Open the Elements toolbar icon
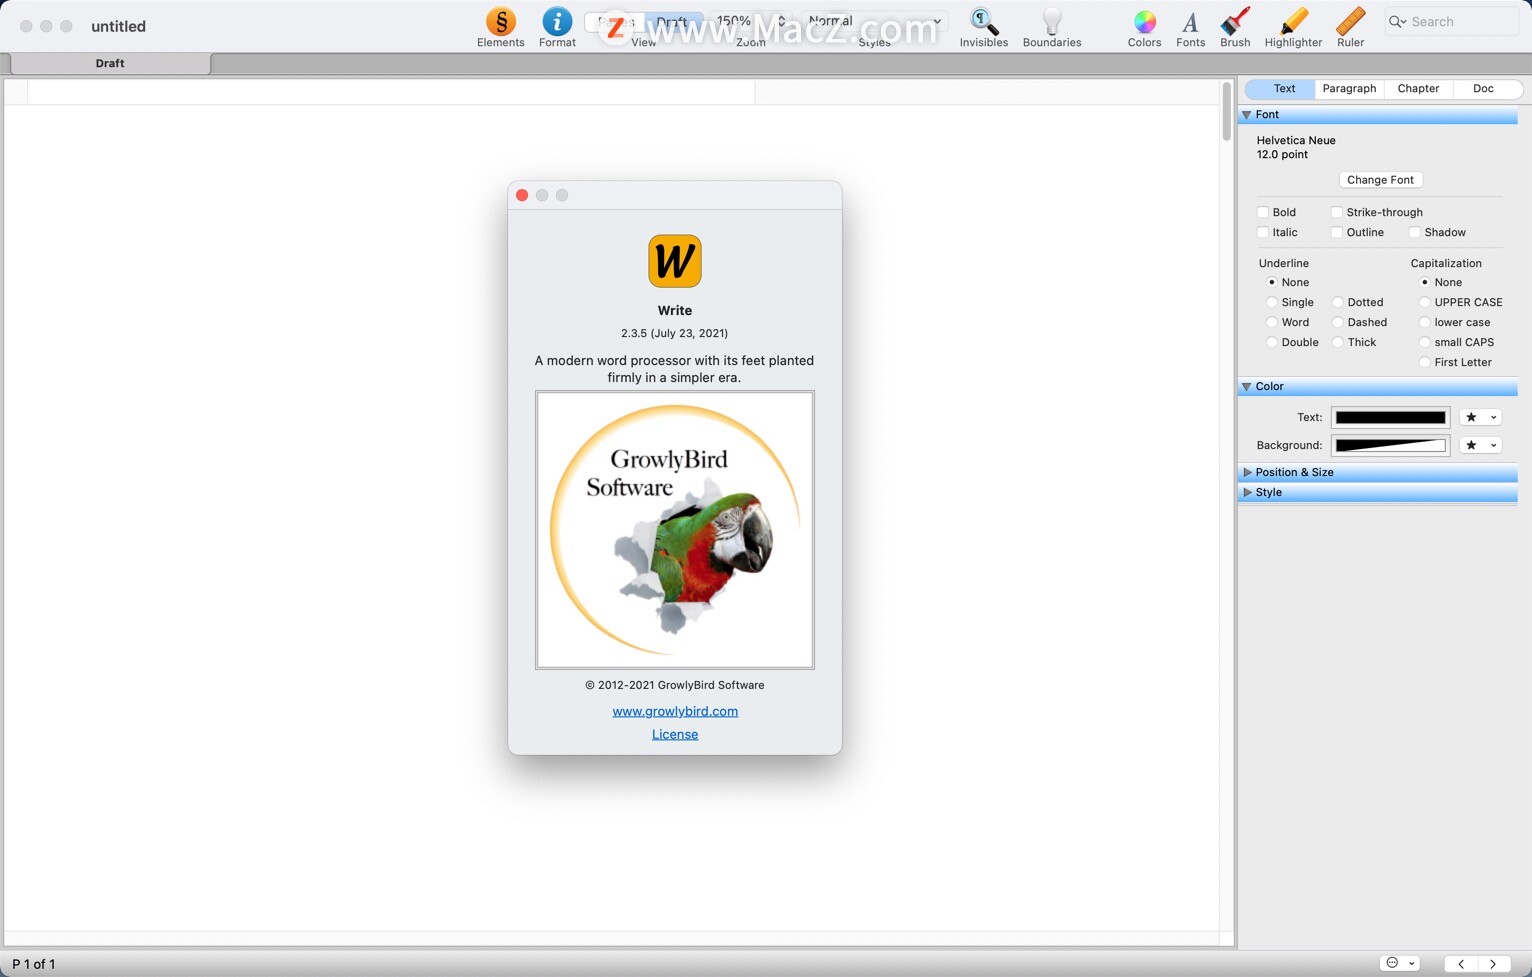Image resolution: width=1532 pixels, height=977 pixels. tap(500, 22)
